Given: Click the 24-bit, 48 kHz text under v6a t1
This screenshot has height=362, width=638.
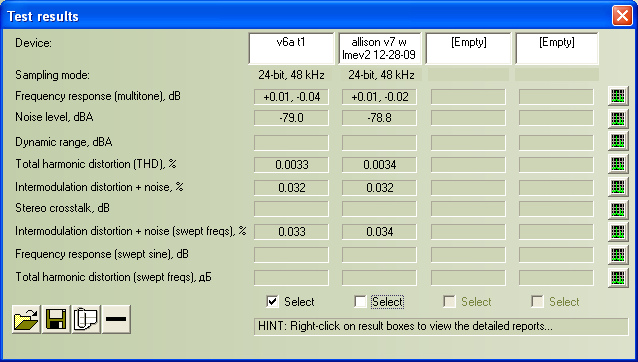Looking at the screenshot, I should coord(291,75).
